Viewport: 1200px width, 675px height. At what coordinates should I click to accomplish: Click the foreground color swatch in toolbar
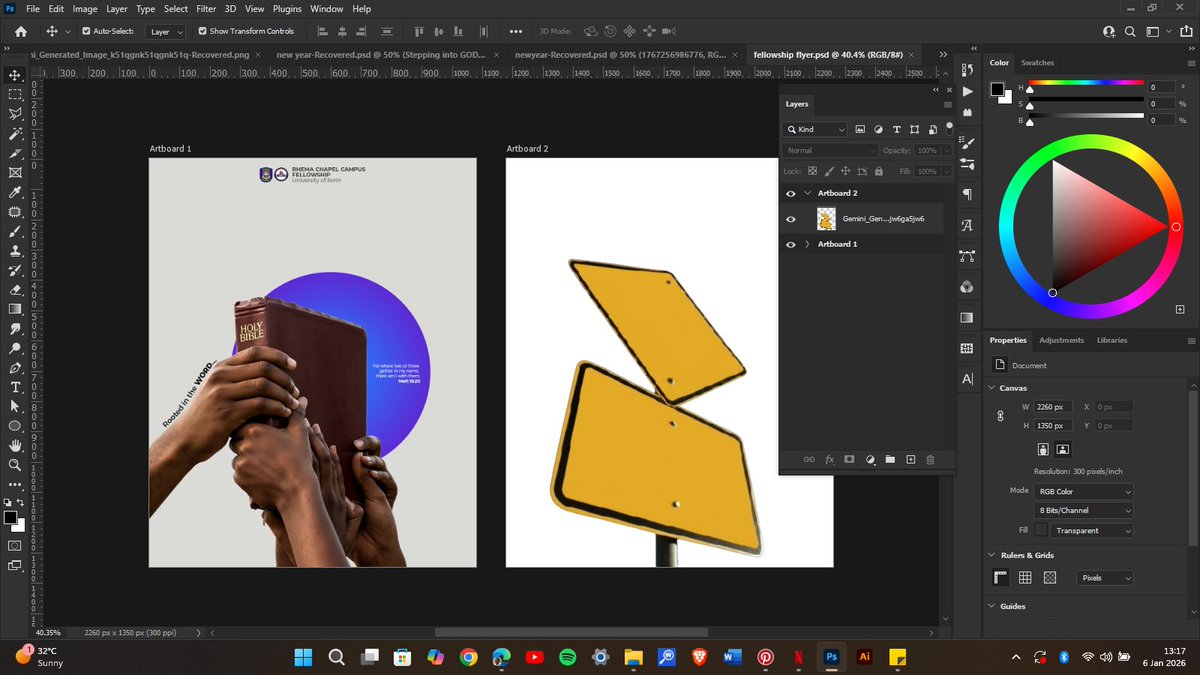[x=10, y=517]
